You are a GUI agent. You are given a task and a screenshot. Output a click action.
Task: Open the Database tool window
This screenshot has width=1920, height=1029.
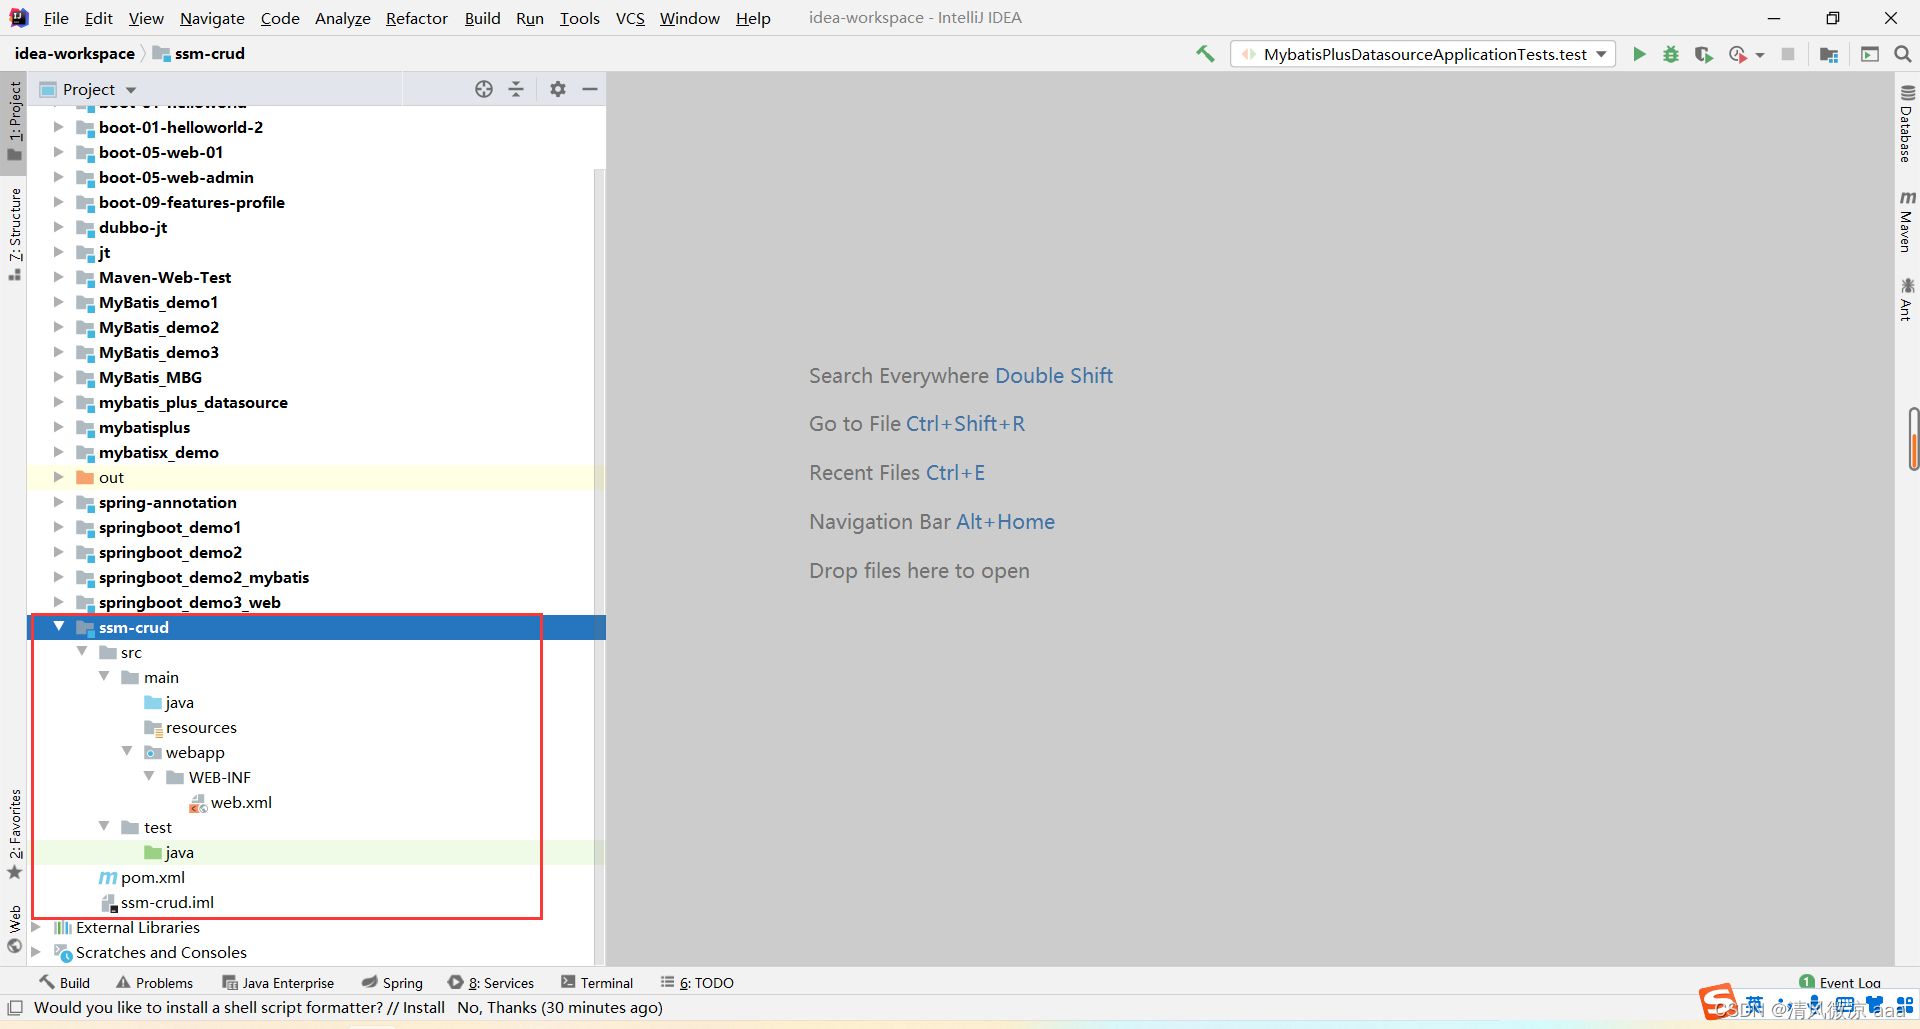[1907, 123]
